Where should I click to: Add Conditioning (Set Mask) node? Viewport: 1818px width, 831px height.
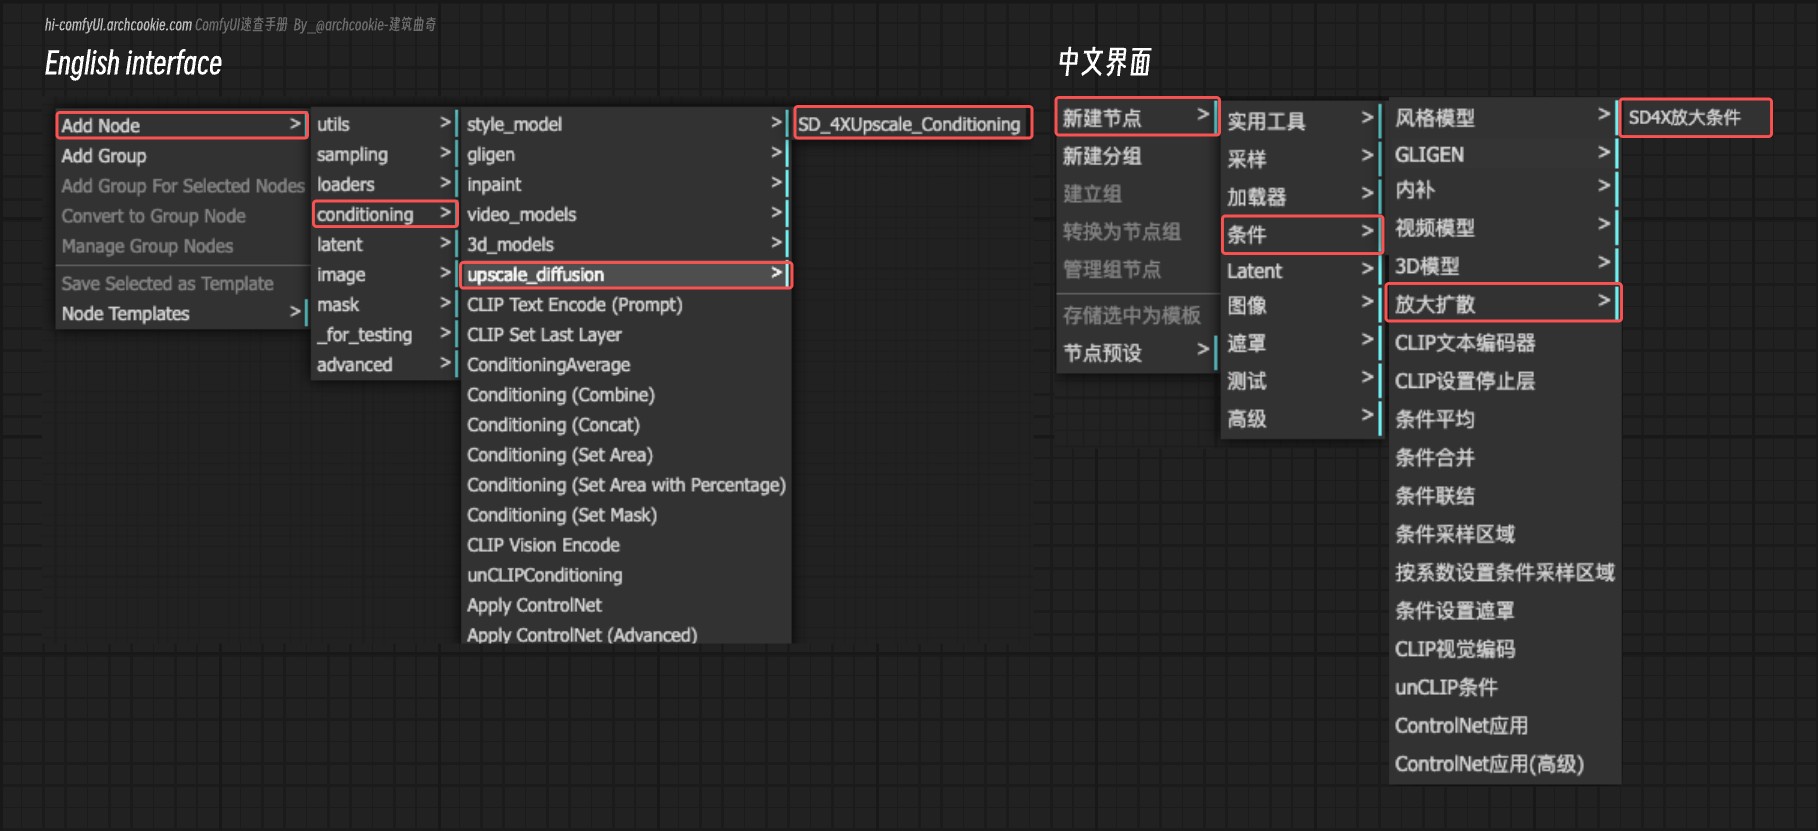[625, 515]
